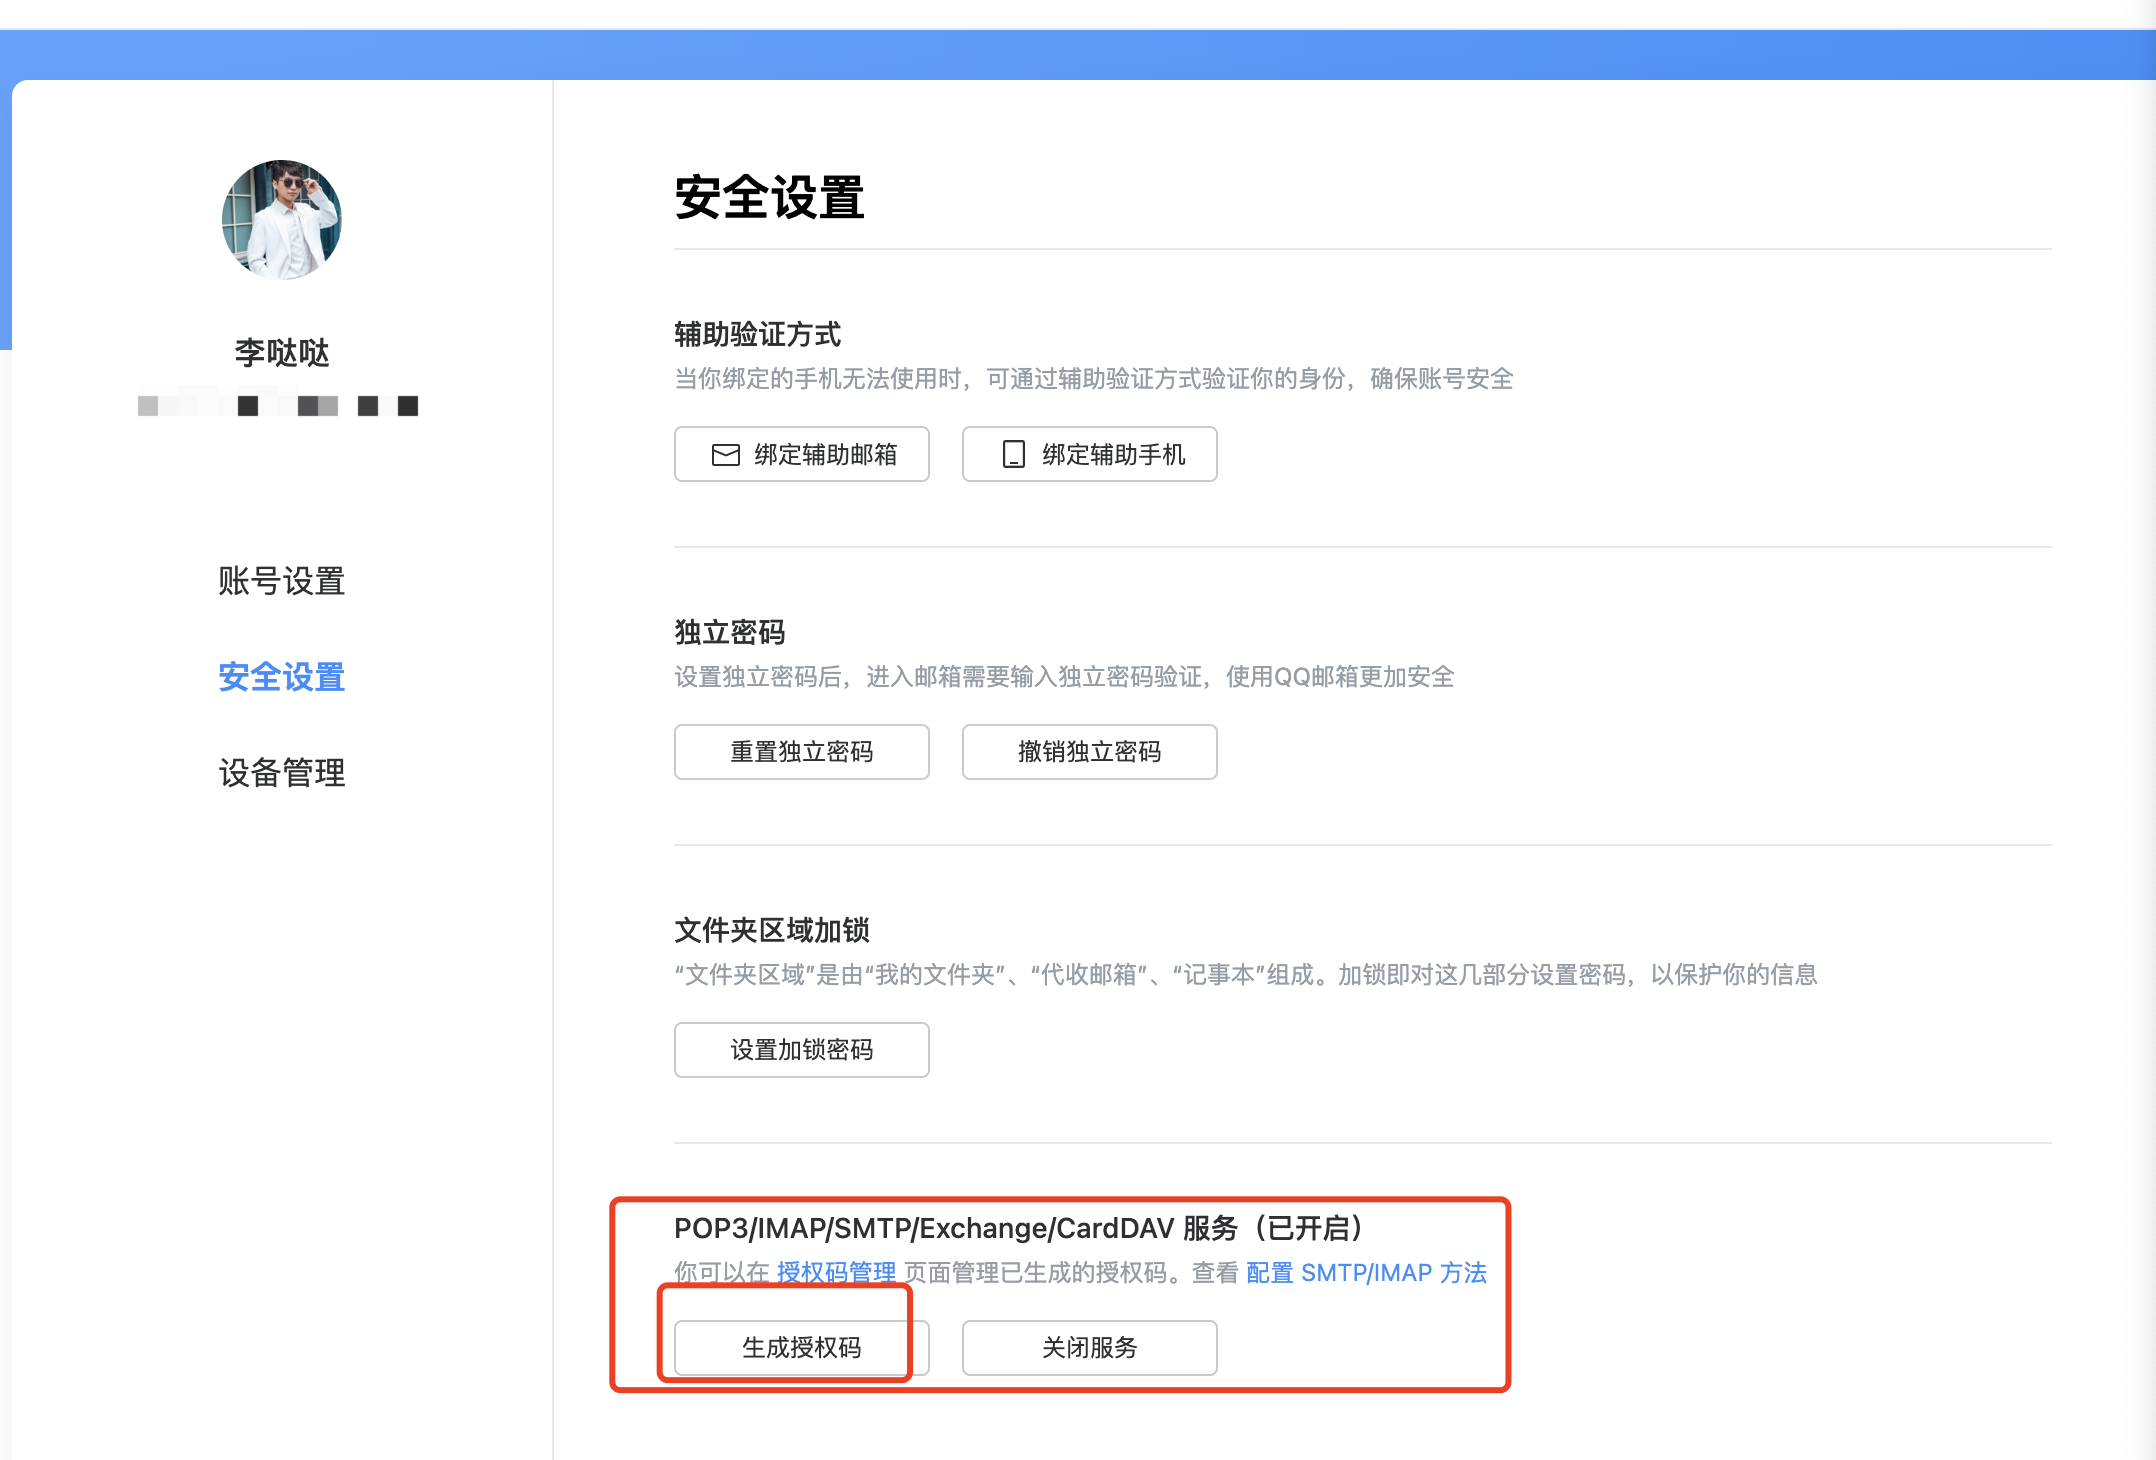Screen dimensions: 2156x1460
Task: Click the 撤销独立密码 button
Action: pyautogui.click(x=1089, y=752)
